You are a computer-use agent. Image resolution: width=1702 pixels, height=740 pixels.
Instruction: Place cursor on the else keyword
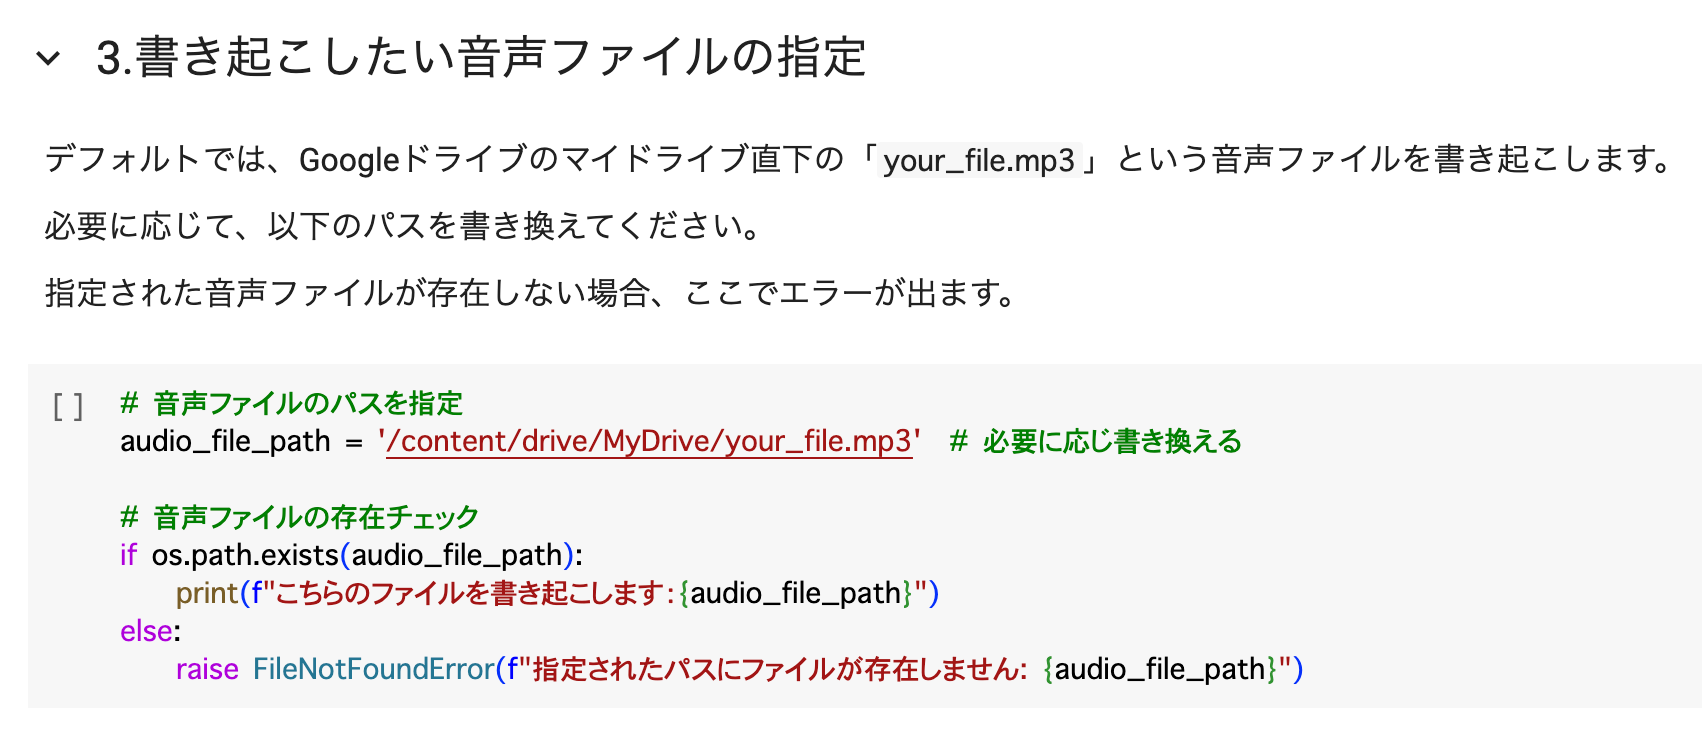click(146, 632)
